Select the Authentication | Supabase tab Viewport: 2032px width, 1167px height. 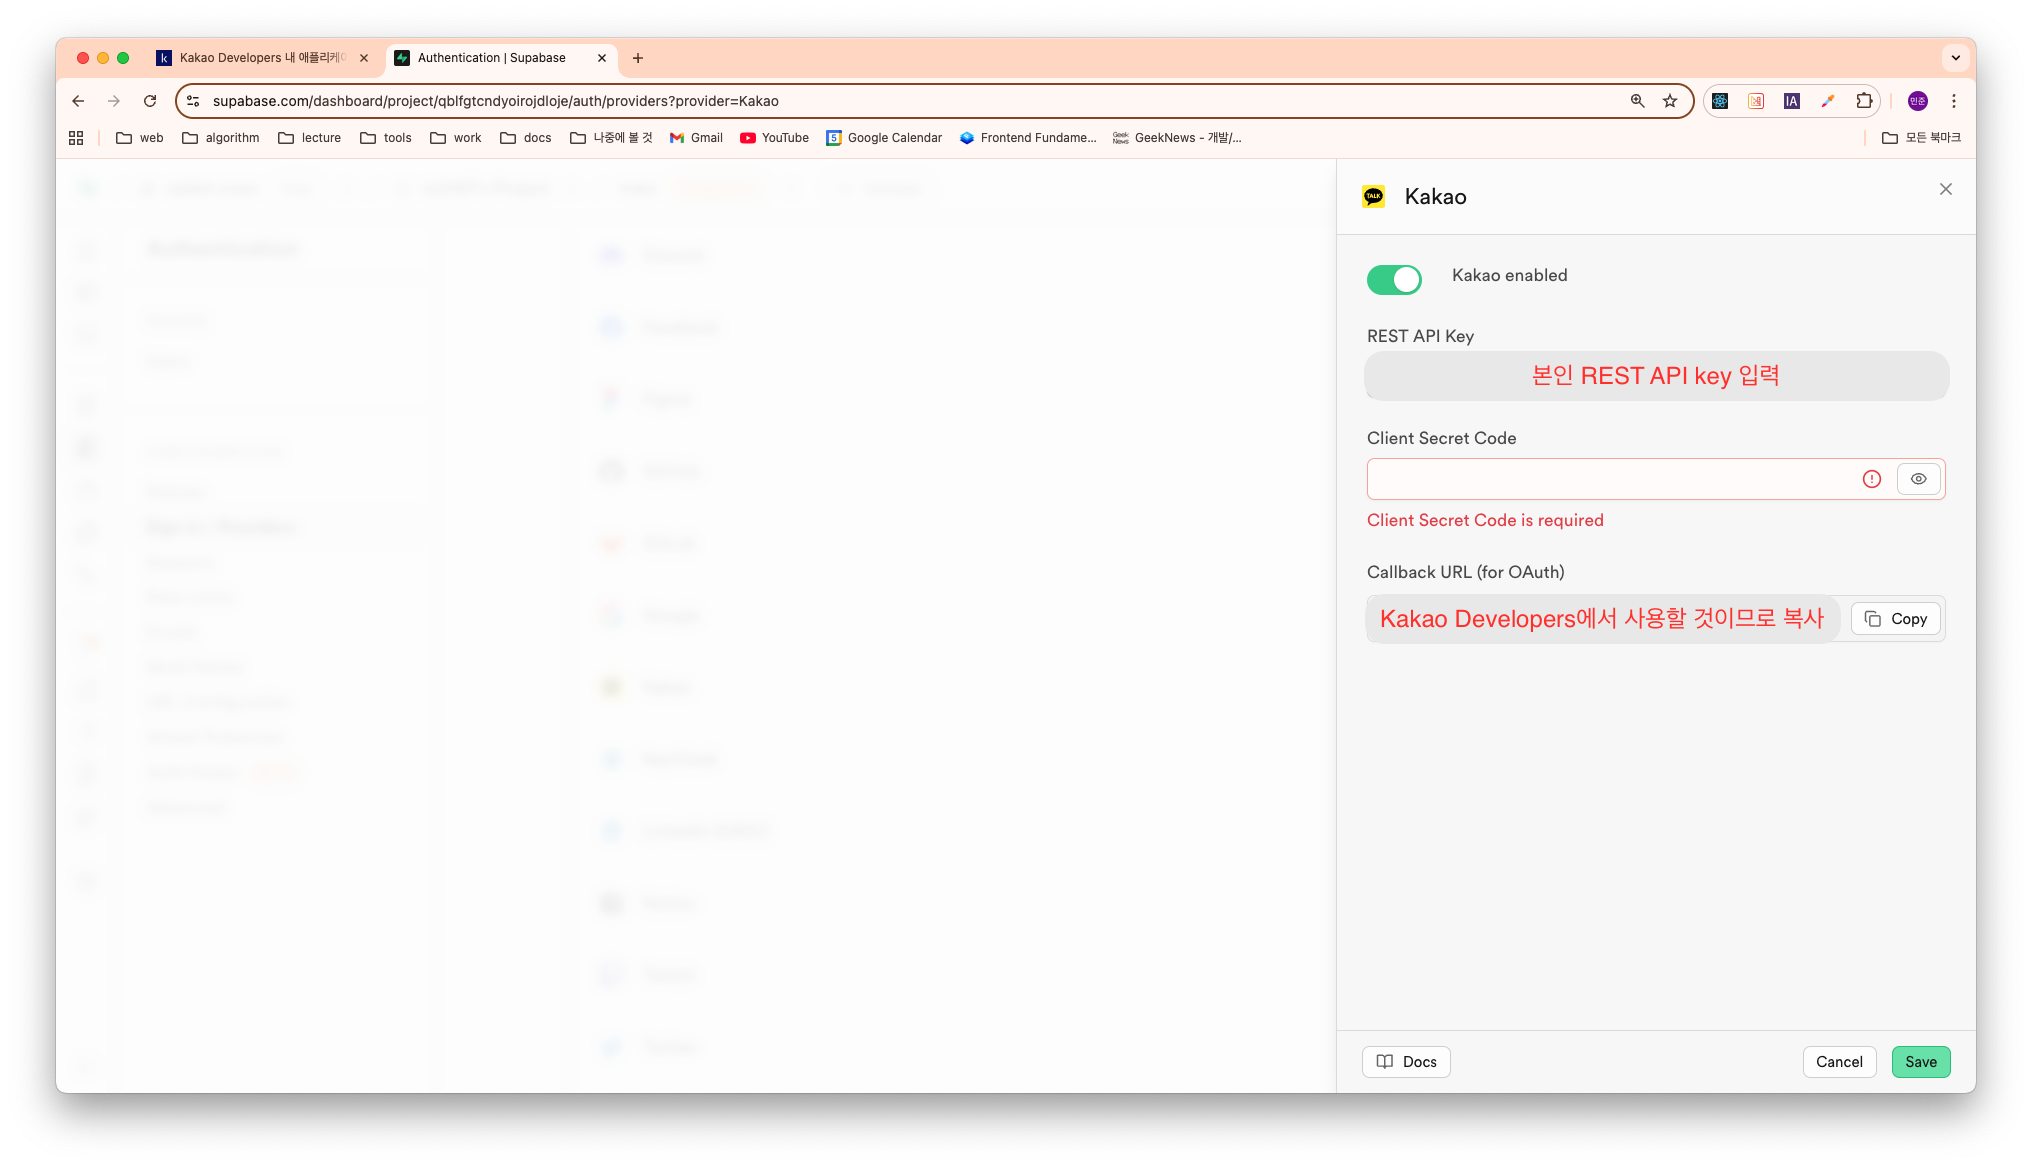tap(492, 58)
